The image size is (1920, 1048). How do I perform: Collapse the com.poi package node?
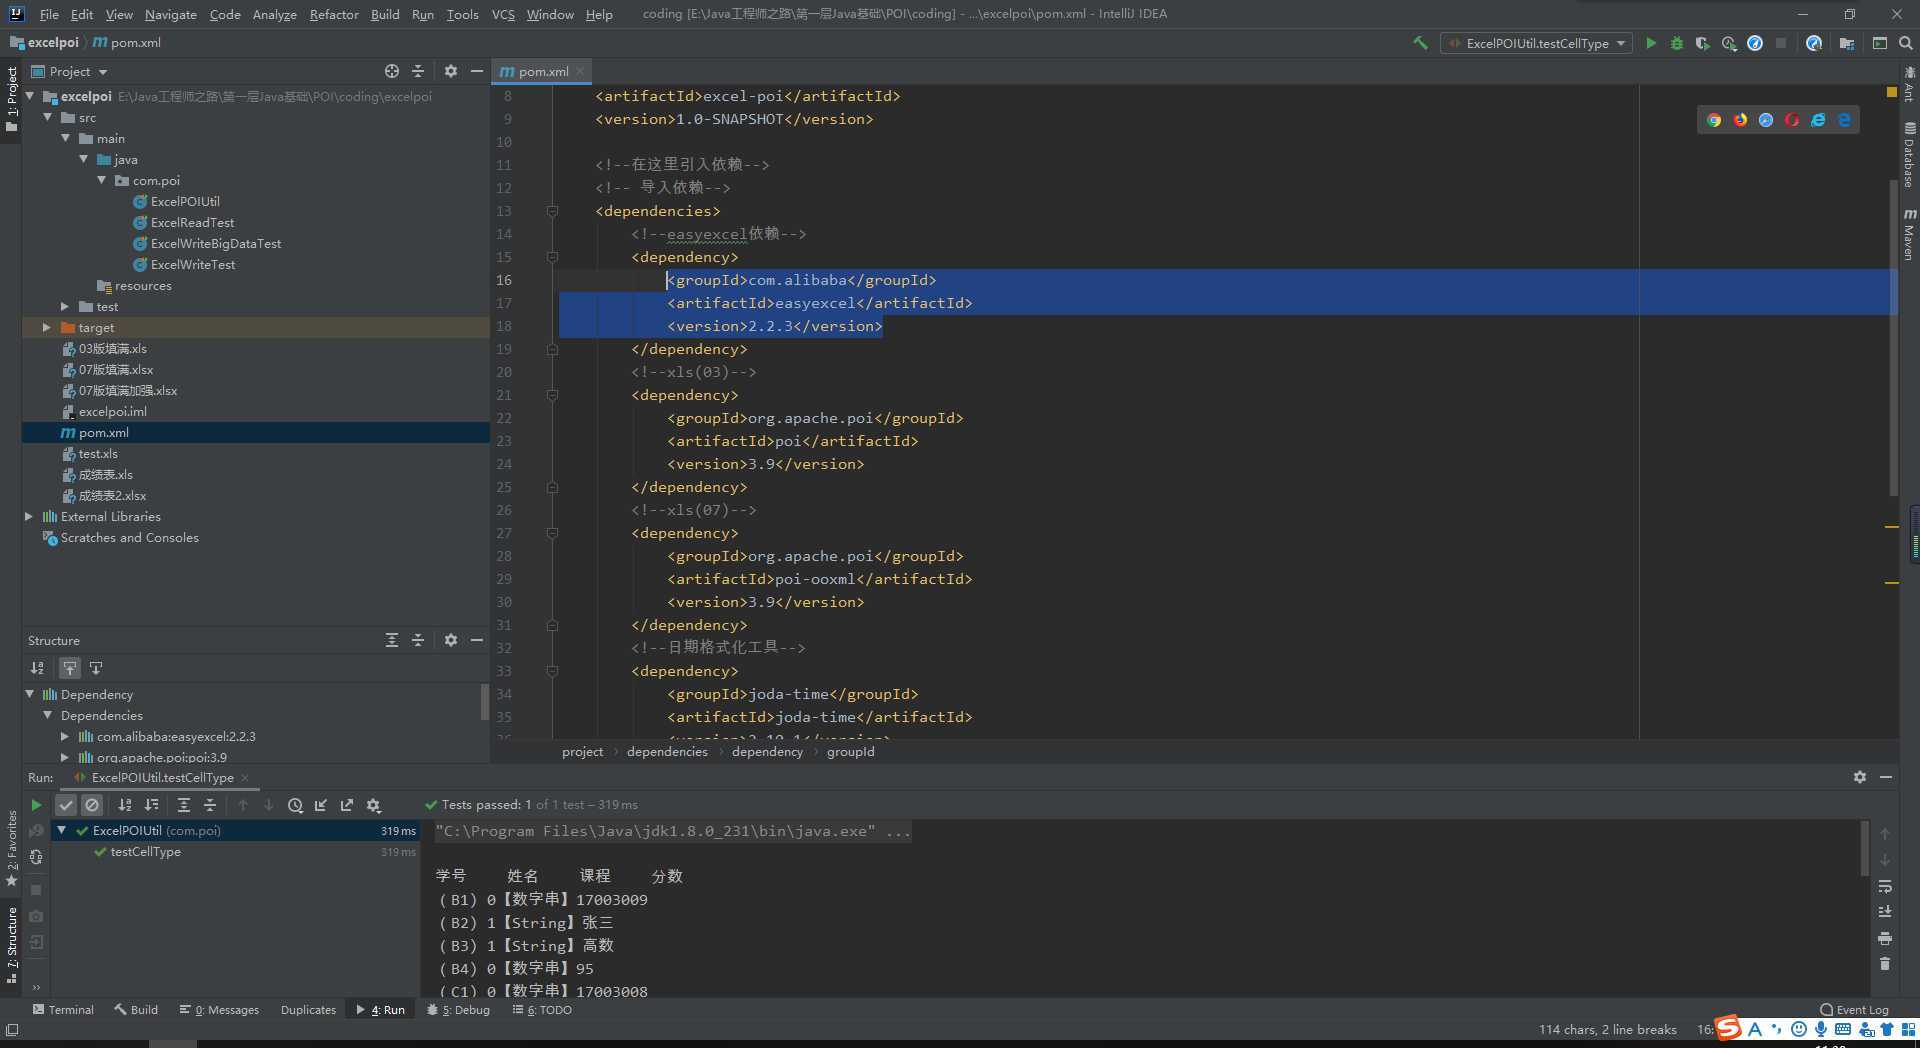(x=101, y=180)
